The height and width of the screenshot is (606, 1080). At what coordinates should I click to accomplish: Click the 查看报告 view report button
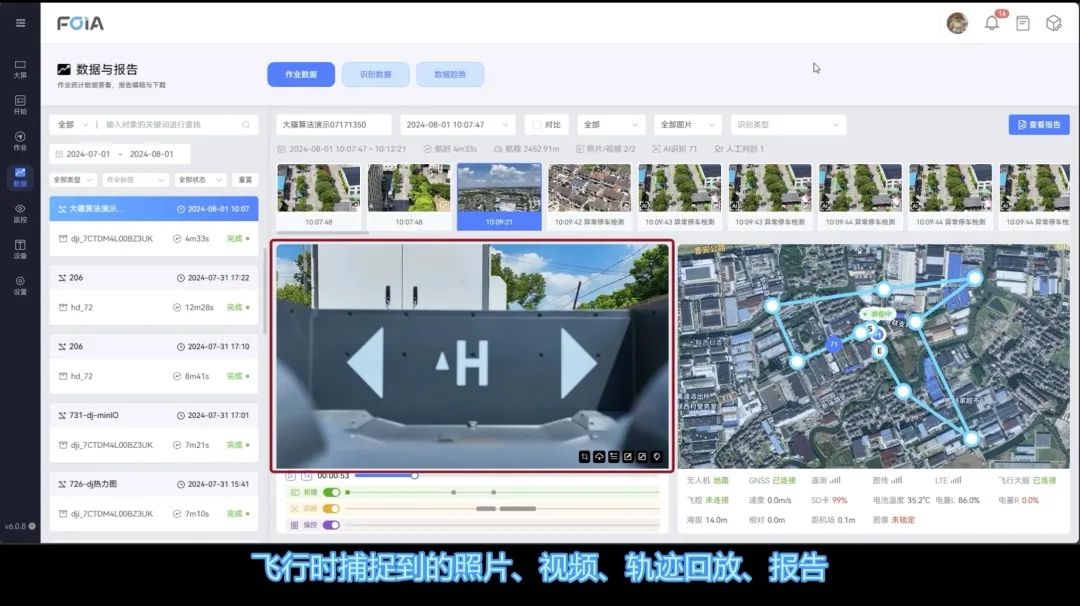tap(1038, 125)
